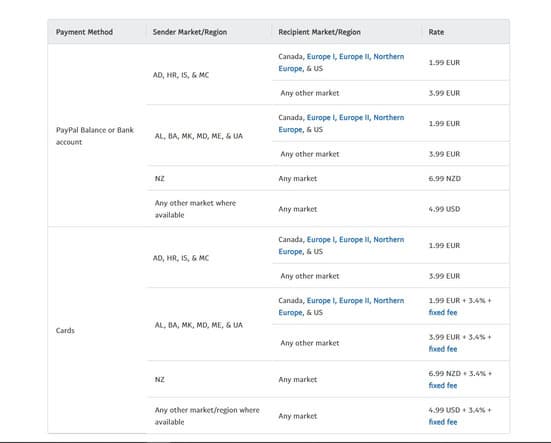
Task: Open Europe I link in Cards AD, HR row
Action: tap(321, 240)
